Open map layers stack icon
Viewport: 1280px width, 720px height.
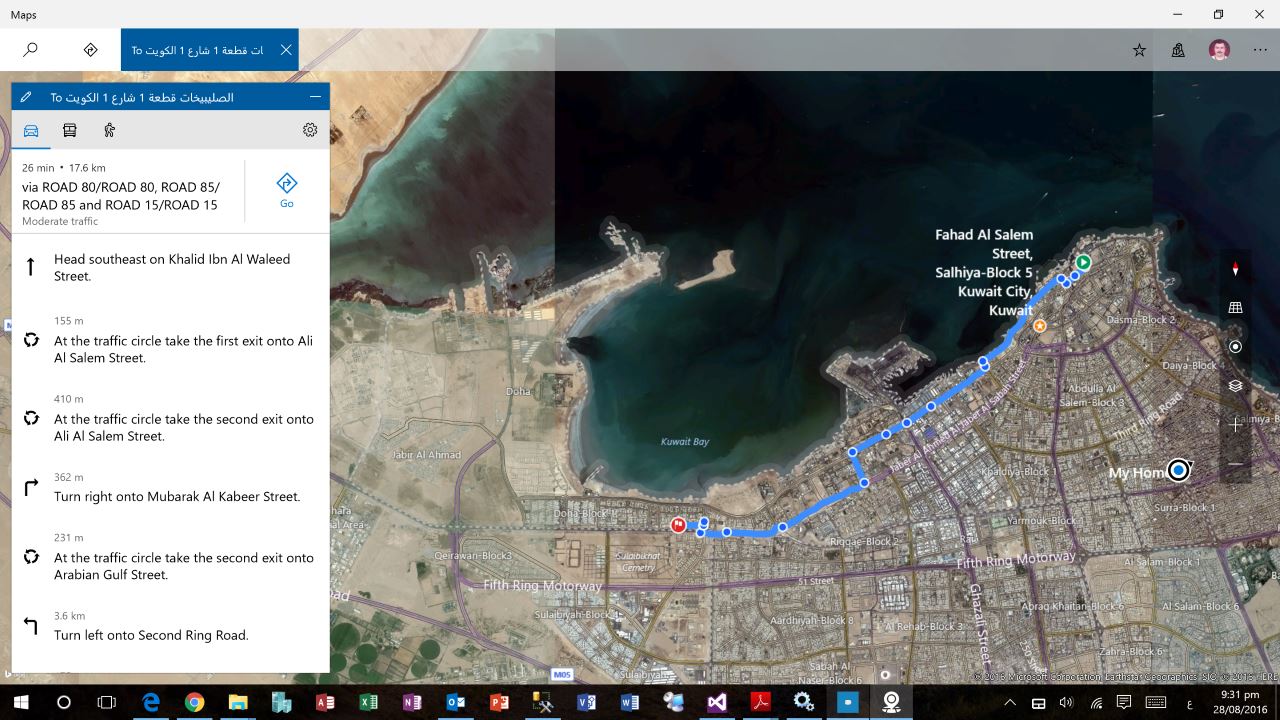click(x=1235, y=386)
